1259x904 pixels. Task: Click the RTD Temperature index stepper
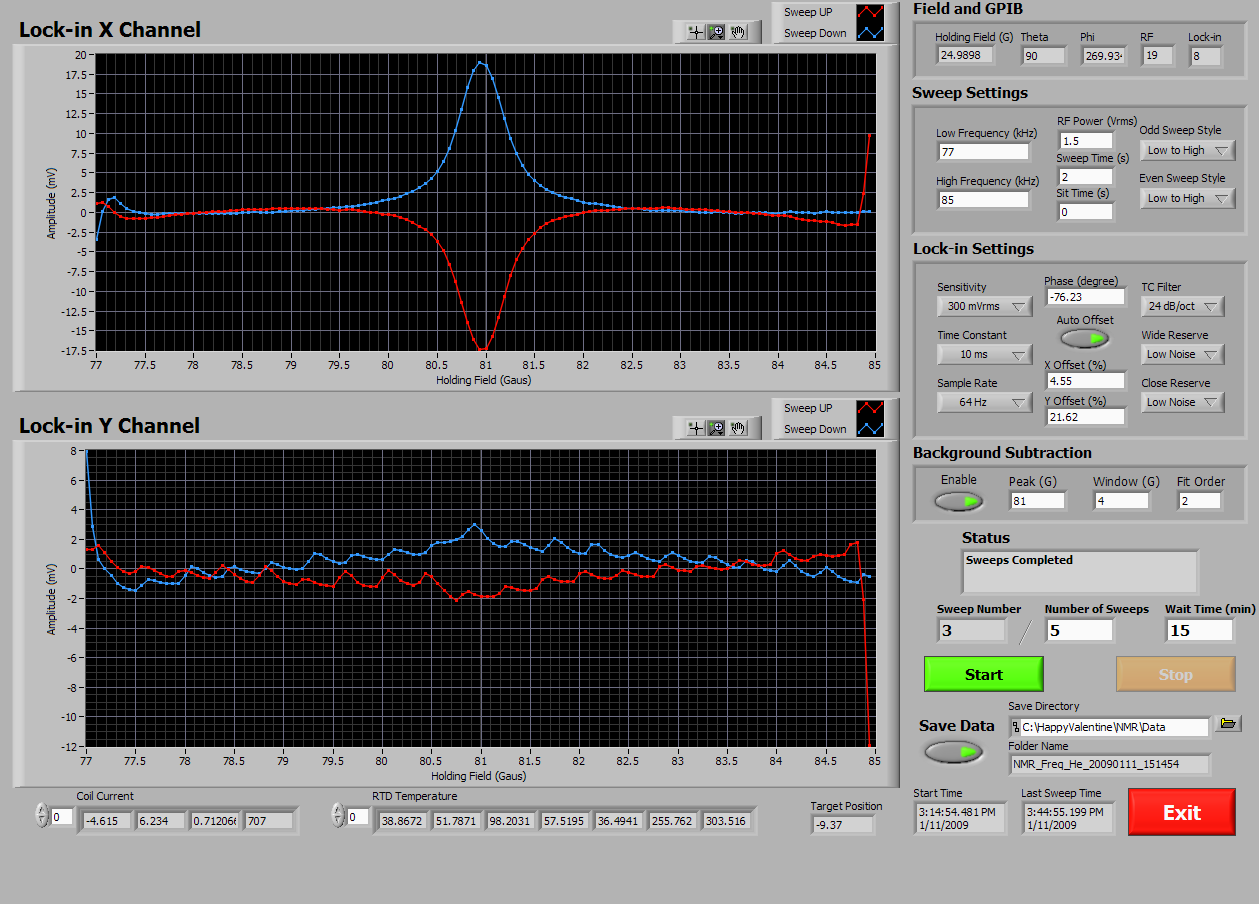[x=337, y=816]
